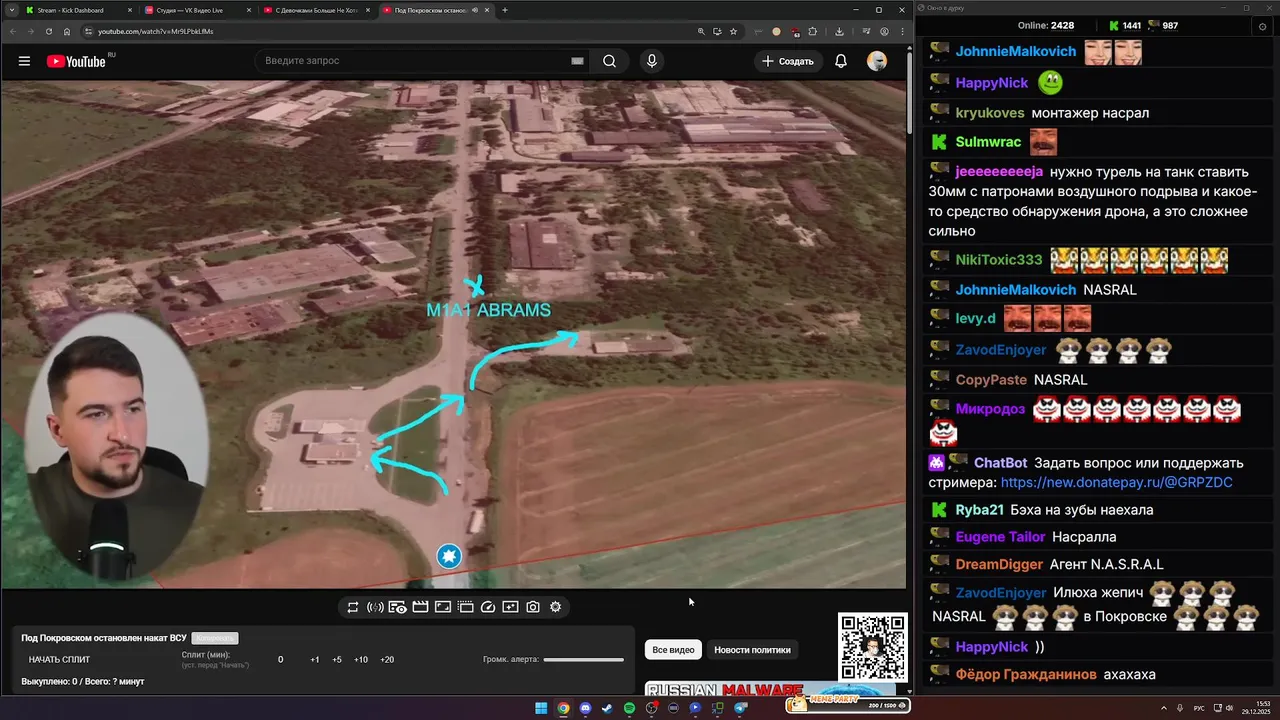Click the 'Копировать' button beside video title
1280x720 pixels.
215,638
